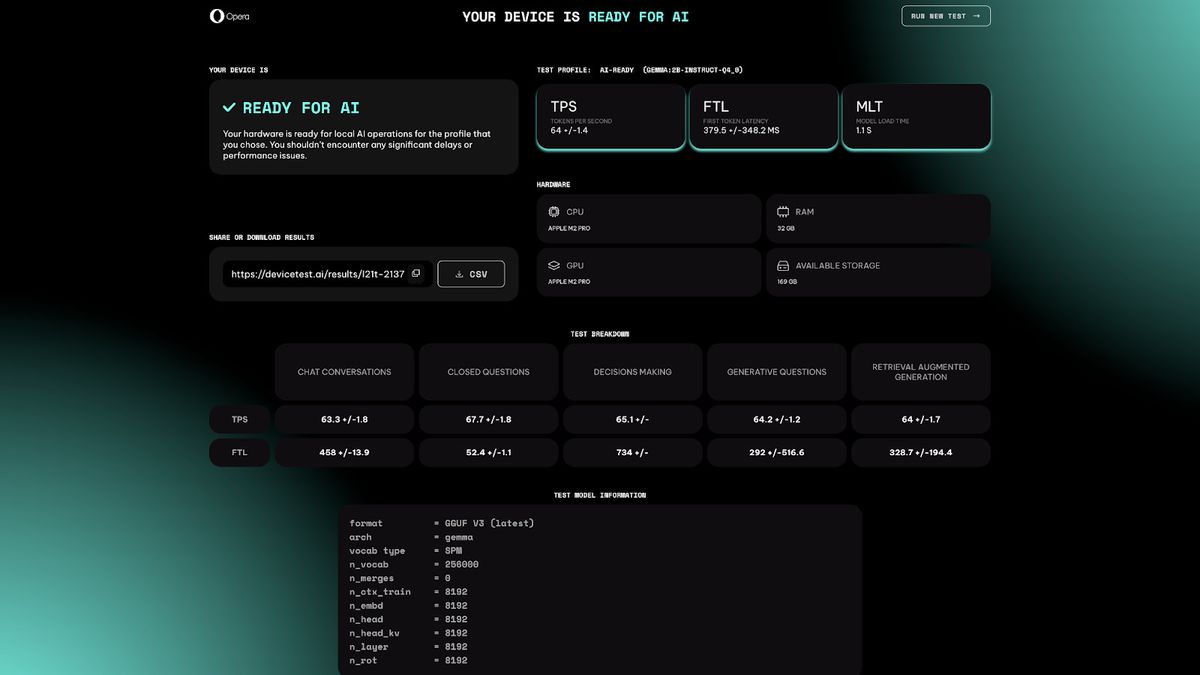This screenshot has height=675, width=1200.
Task: Click the Available Storage drive icon
Action: pyautogui.click(x=782, y=265)
